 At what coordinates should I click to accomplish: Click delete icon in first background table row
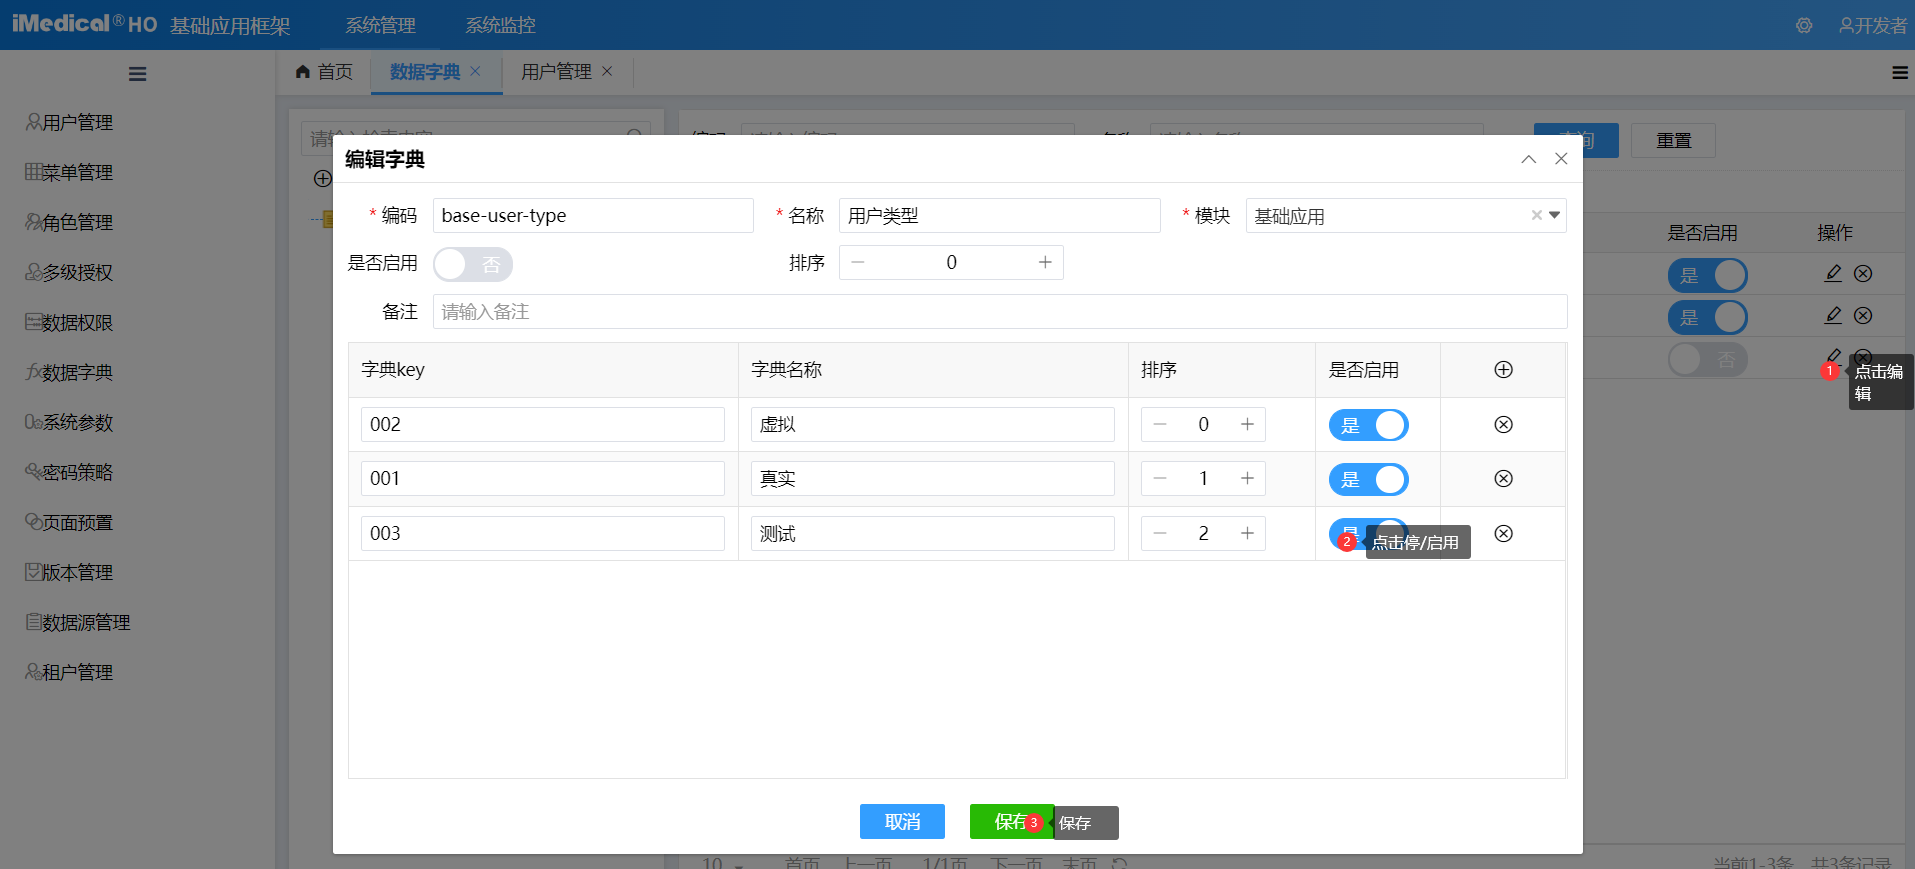click(1863, 273)
